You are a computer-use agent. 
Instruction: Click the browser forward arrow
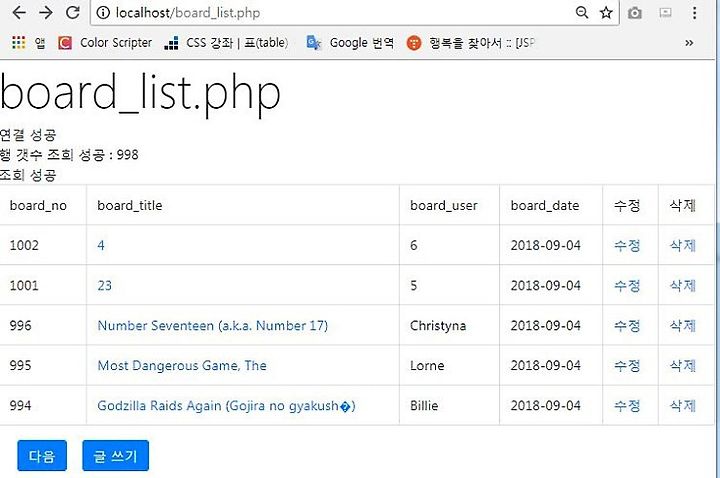[x=45, y=12]
